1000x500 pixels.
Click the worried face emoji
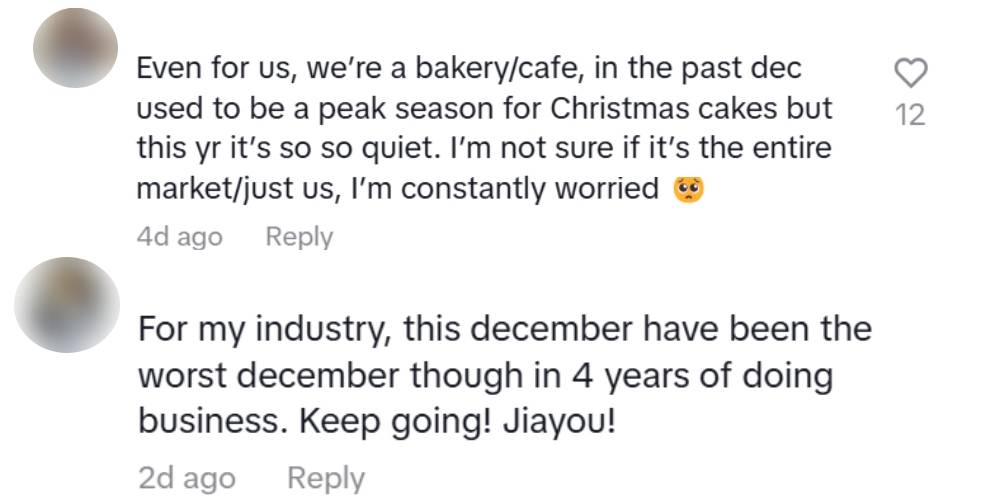(690, 188)
